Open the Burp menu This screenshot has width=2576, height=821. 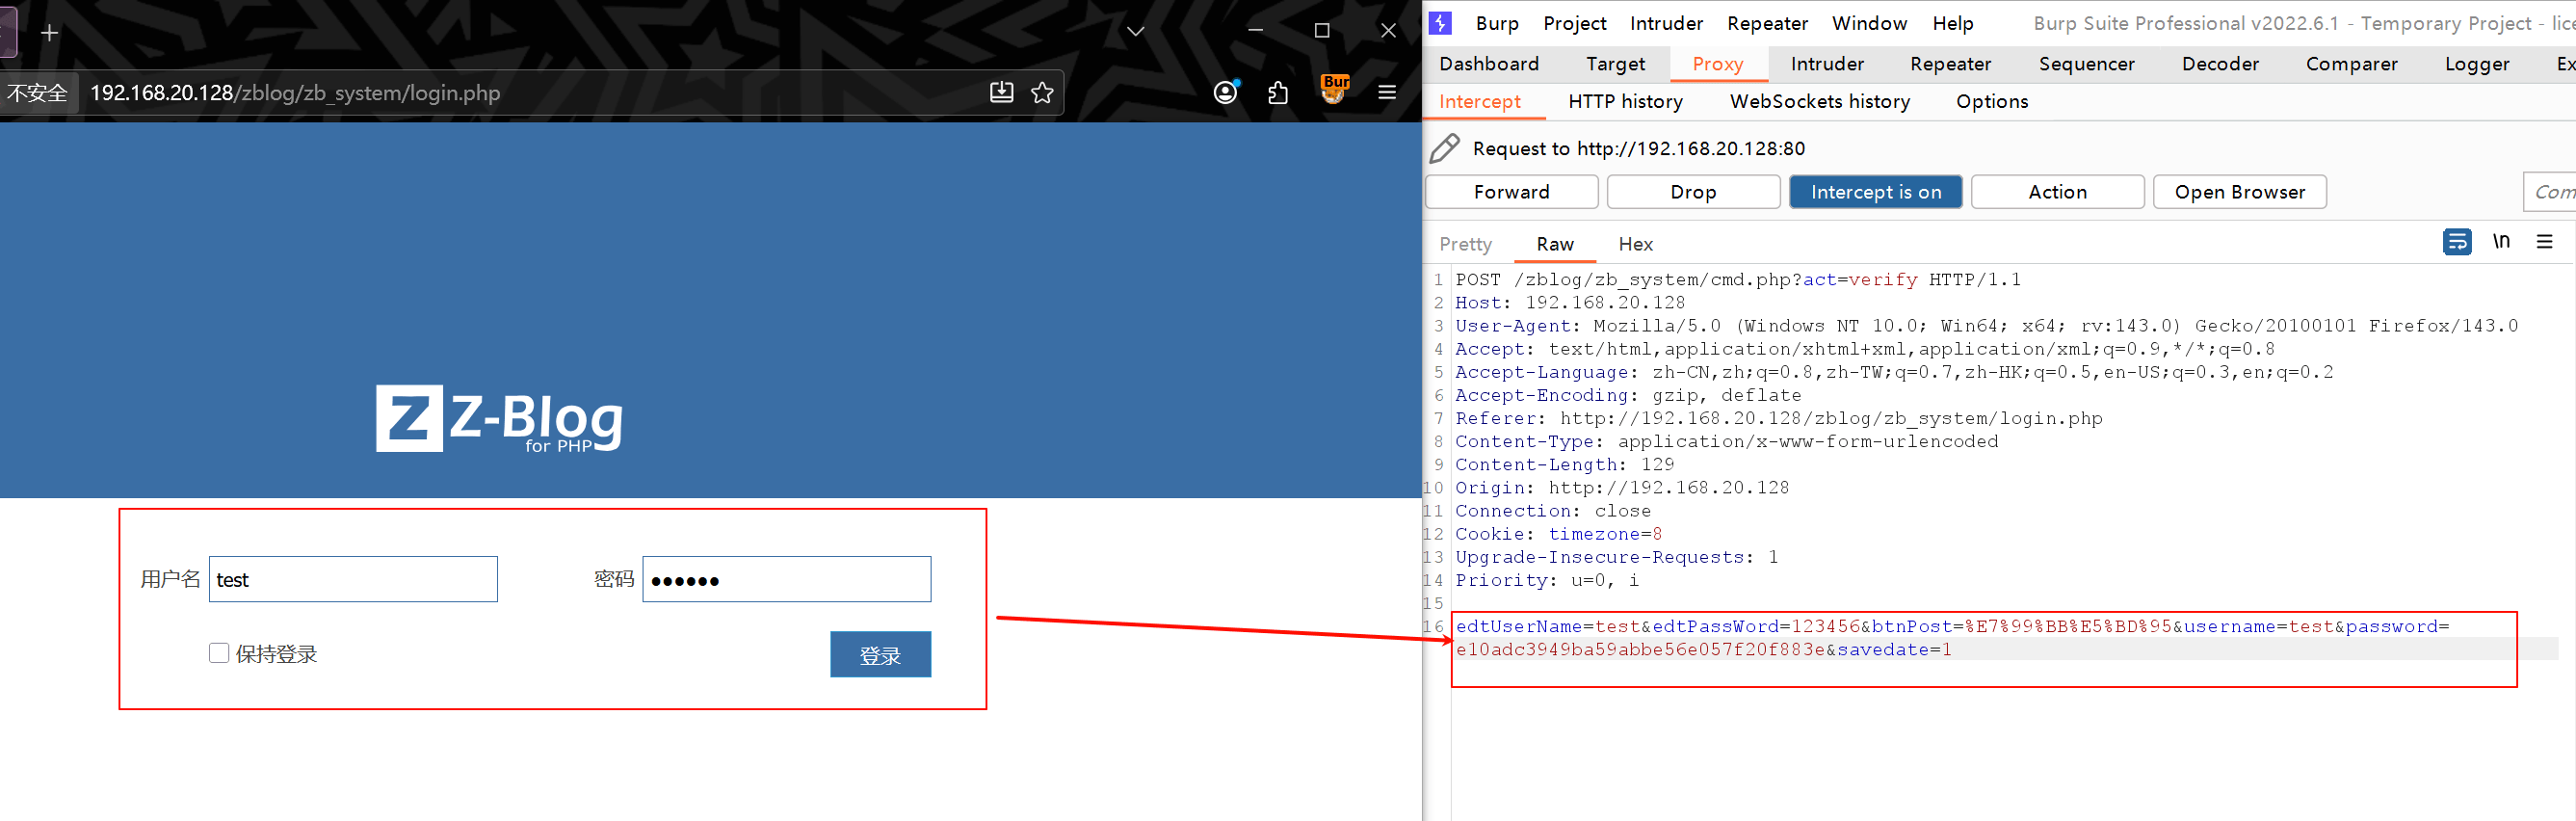pyautogui.click(x=1497, y=23)
